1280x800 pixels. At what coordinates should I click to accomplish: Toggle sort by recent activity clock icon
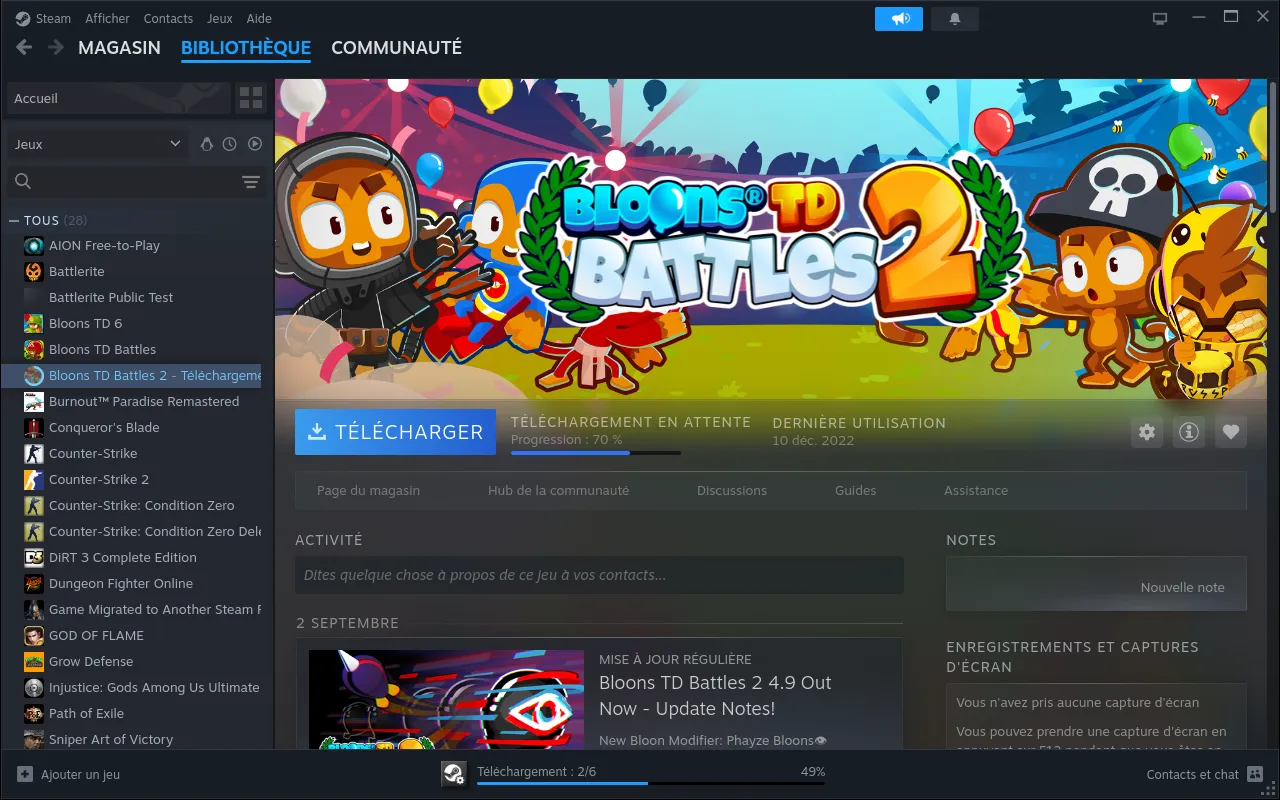pyautogui.click(x=230, y=144)
